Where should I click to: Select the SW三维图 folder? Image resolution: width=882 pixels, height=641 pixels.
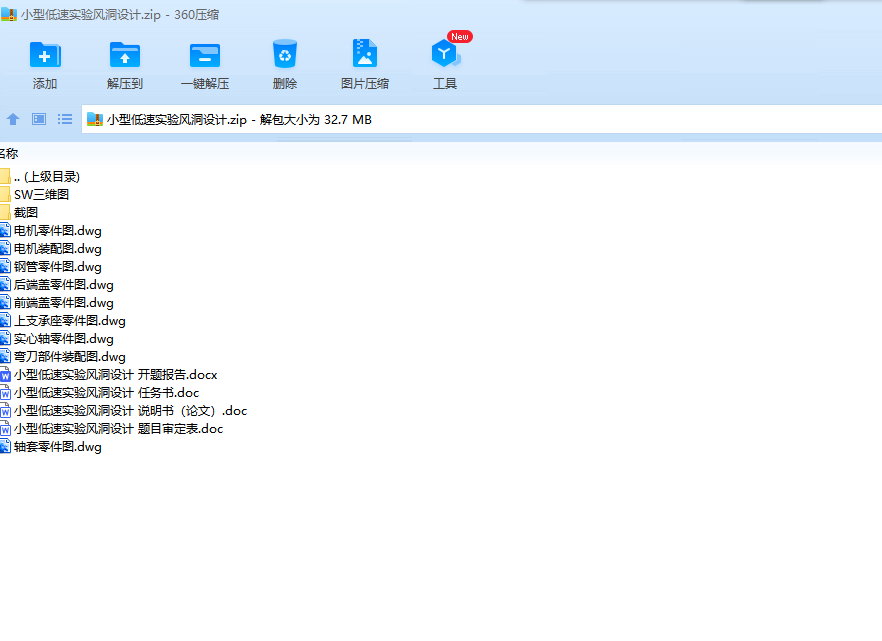coord(41,195)
